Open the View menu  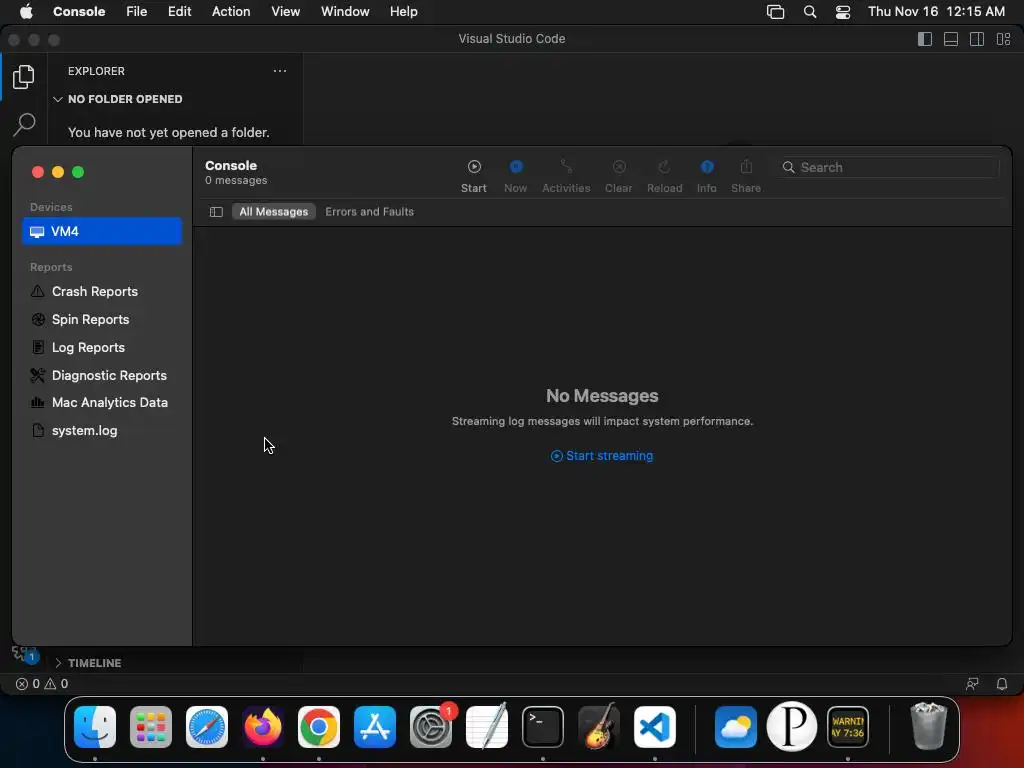(285, 12)
